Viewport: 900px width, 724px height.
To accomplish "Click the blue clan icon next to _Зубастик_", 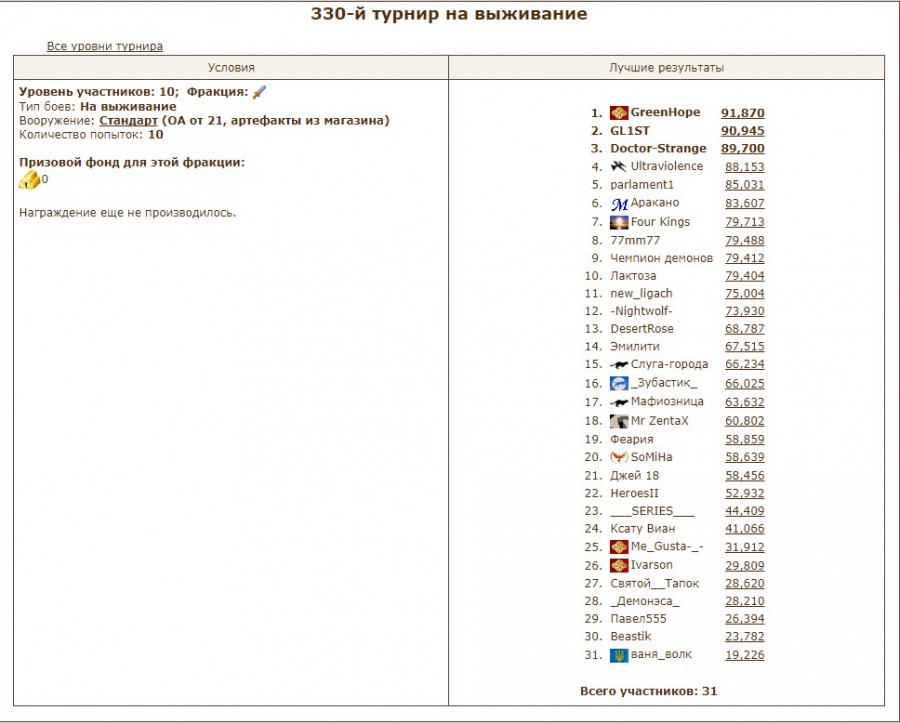I will [x=619, y=383].
